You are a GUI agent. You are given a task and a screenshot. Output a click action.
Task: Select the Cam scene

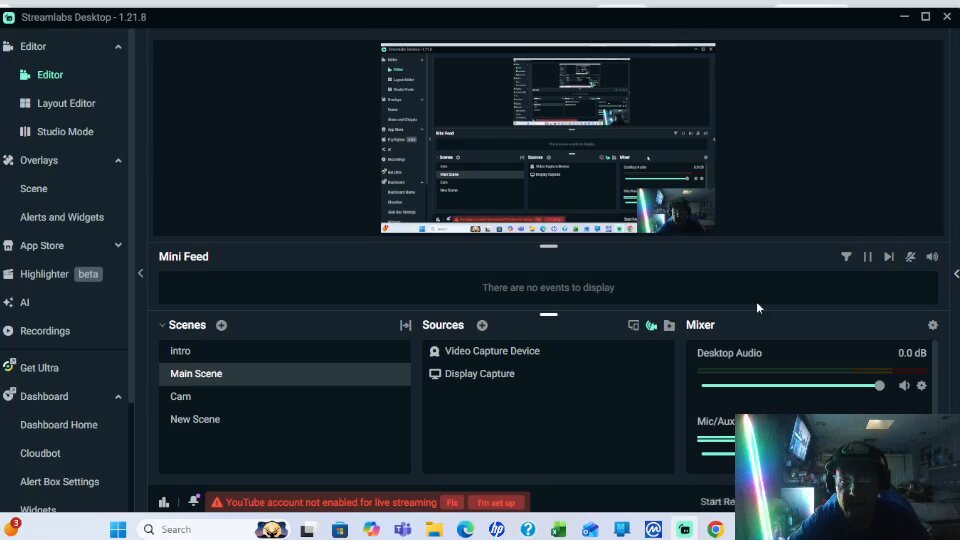[x=285, y=397]
